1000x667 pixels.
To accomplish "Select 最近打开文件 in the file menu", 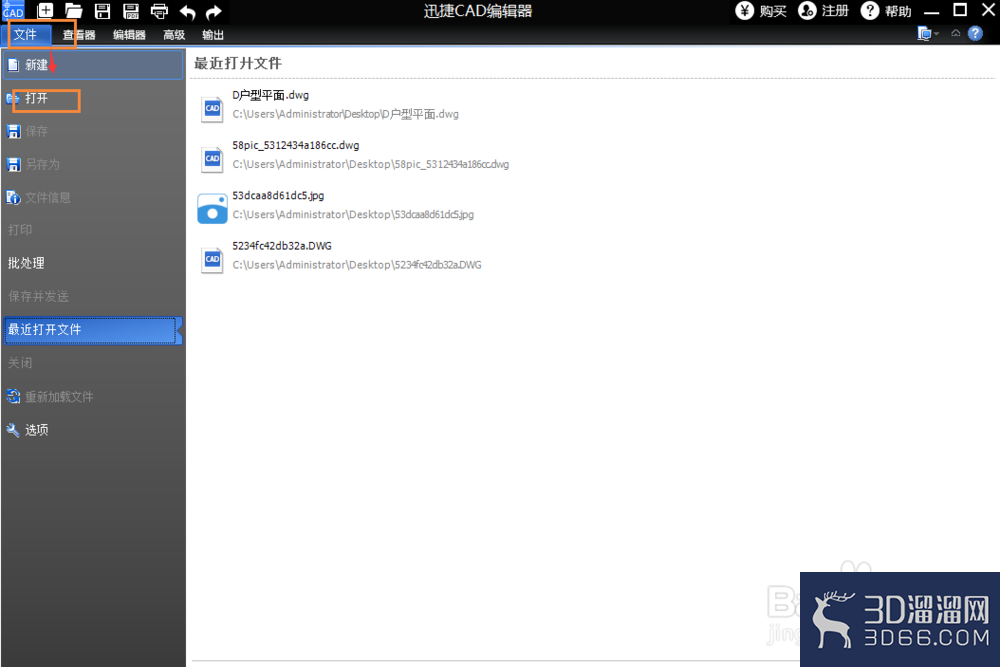I will click(93, 330).
